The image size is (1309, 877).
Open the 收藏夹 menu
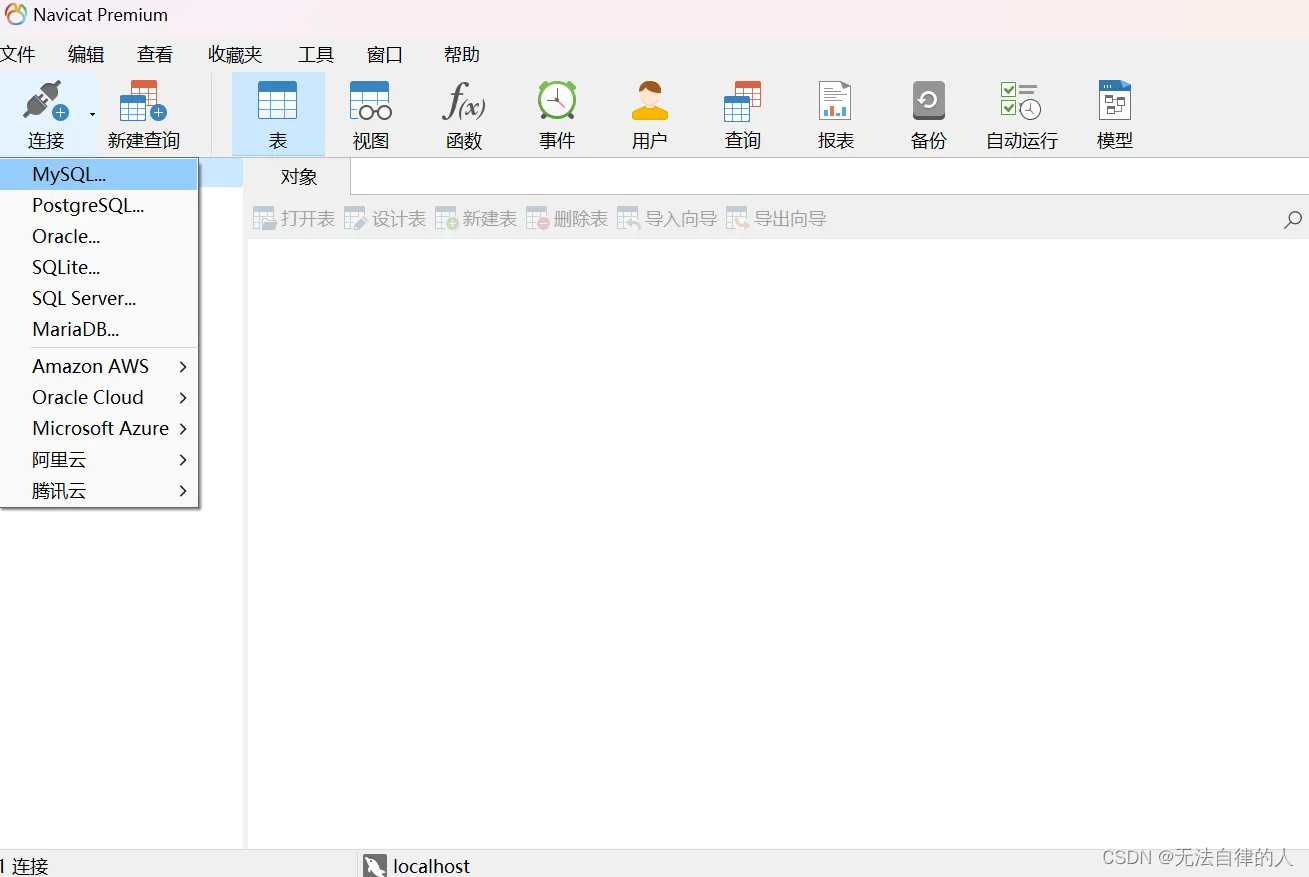coord(235,55)
